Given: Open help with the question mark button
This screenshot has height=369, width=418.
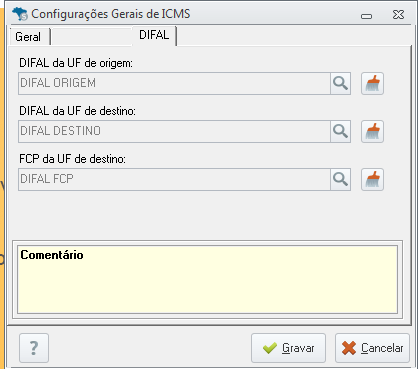Looking at the screenshot, I should click(x=34, y=348).
